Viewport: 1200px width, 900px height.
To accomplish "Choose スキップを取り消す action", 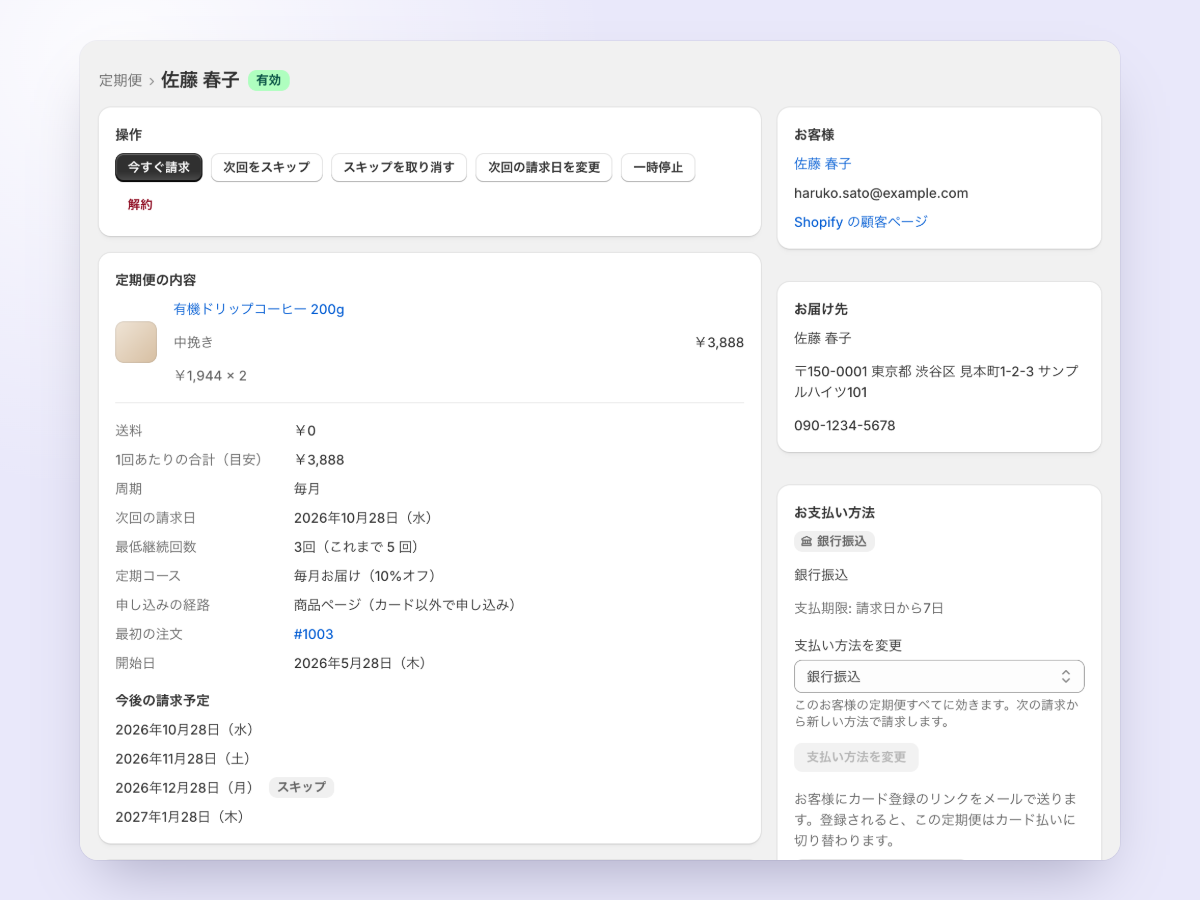I will point(399,168).
